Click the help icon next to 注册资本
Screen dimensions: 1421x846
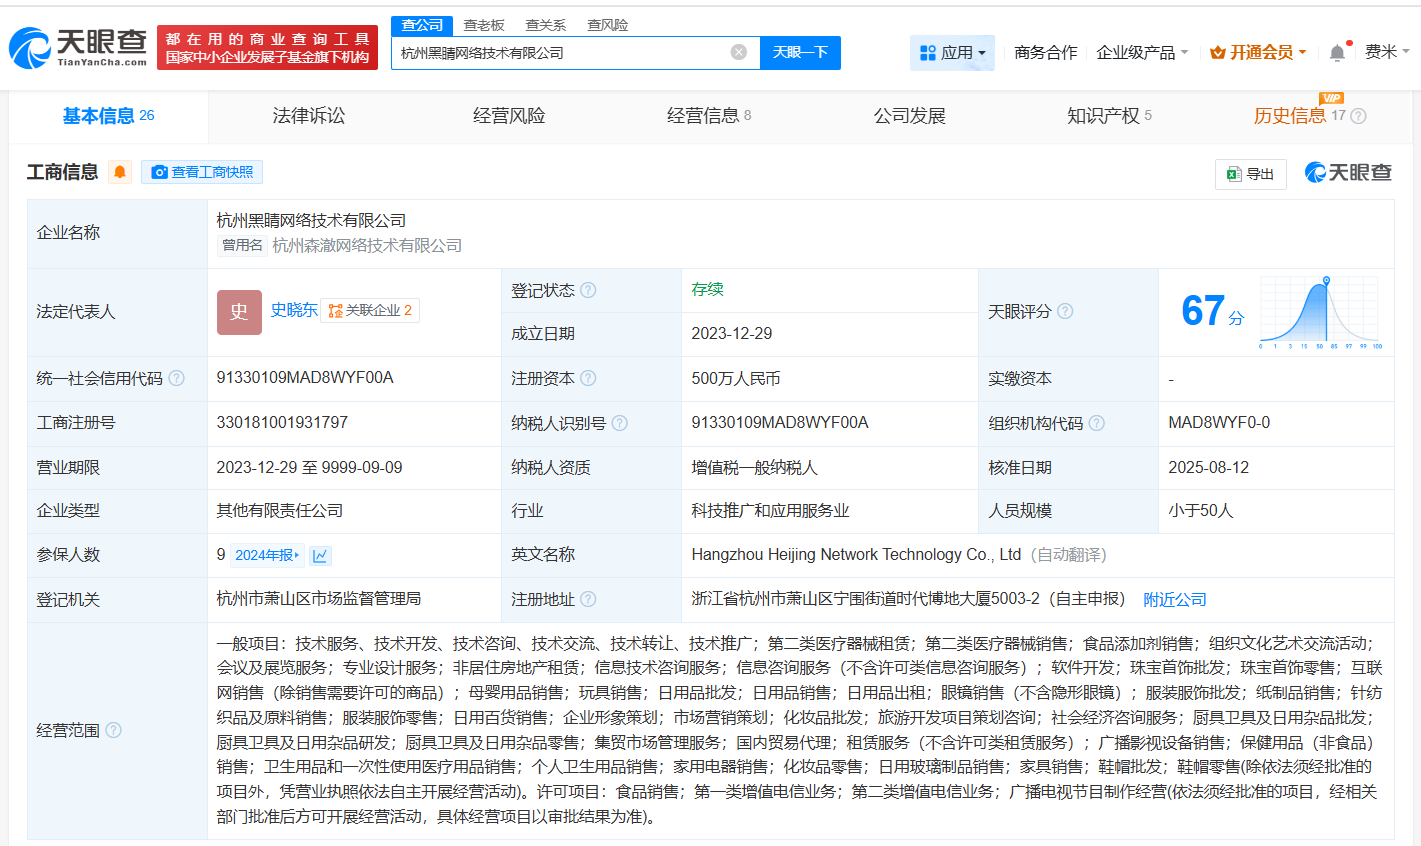click(x=589, y=378)
